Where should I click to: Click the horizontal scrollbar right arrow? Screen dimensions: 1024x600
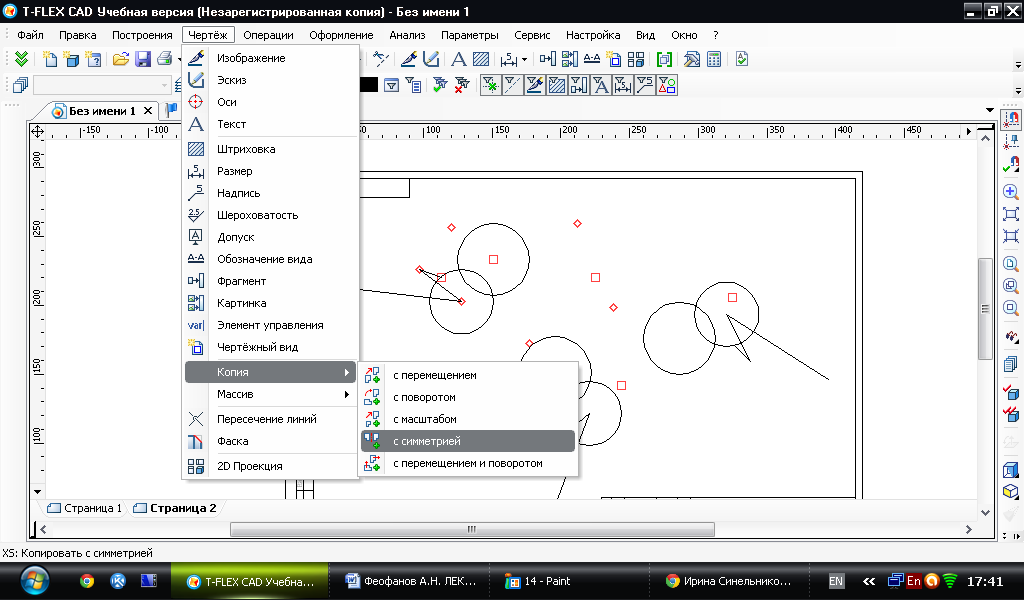click(x=968, y=529)
